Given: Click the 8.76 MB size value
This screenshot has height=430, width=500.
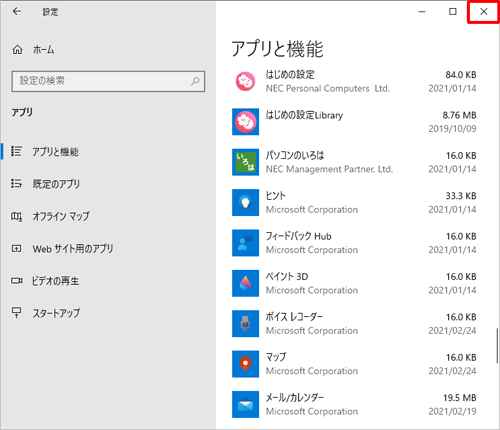Looking at the screenshot, I should [459, 115].
